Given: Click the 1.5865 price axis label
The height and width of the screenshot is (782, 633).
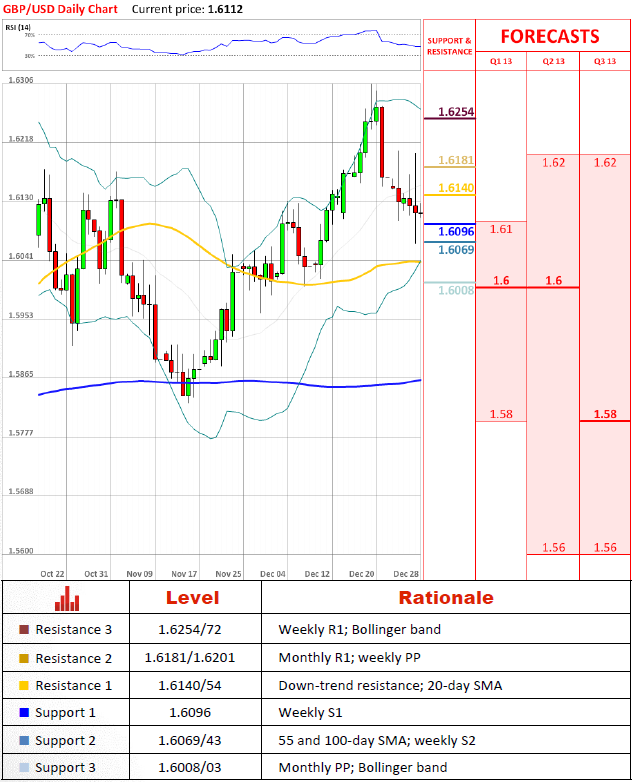Looking at the screenshot, I should click(x=21, y=374).
